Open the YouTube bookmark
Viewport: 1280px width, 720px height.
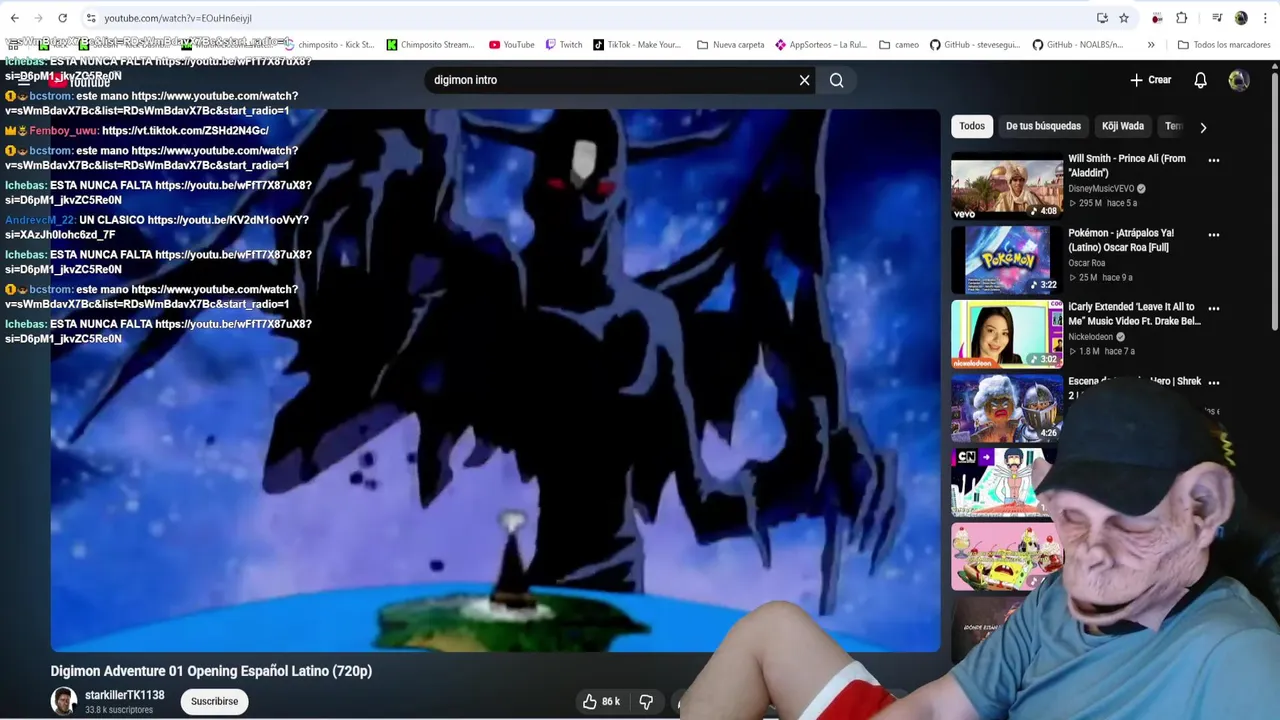(512, 44)
